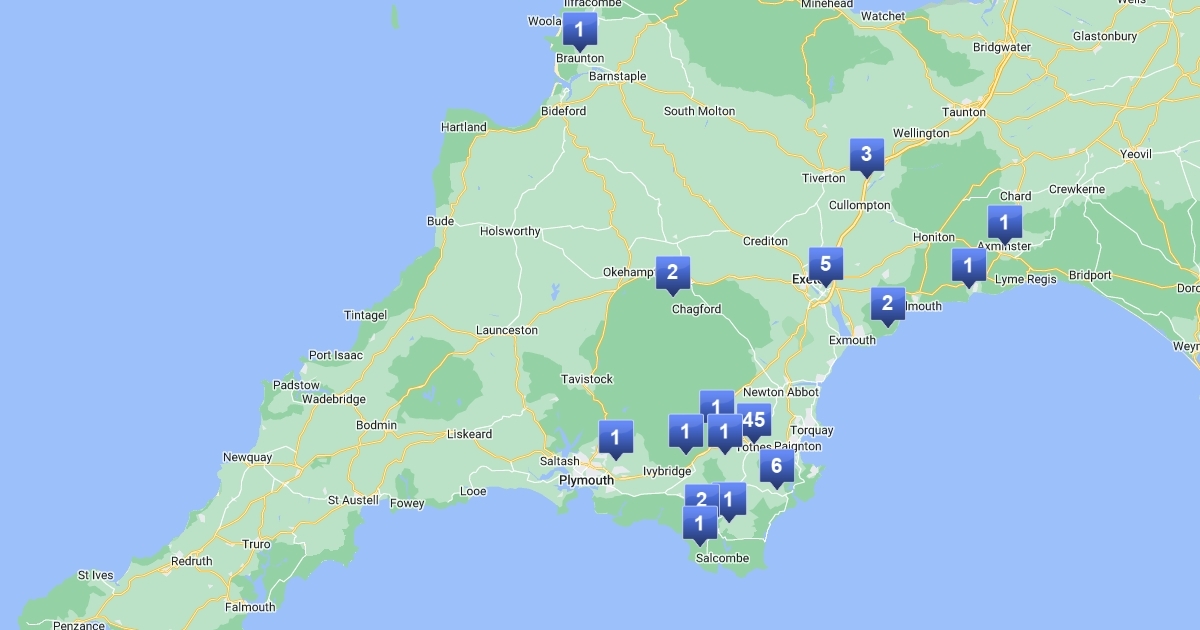Open the marker 1 above Axminster
This screenshot has height=630, width=1200.
[x=1005, y=224]
